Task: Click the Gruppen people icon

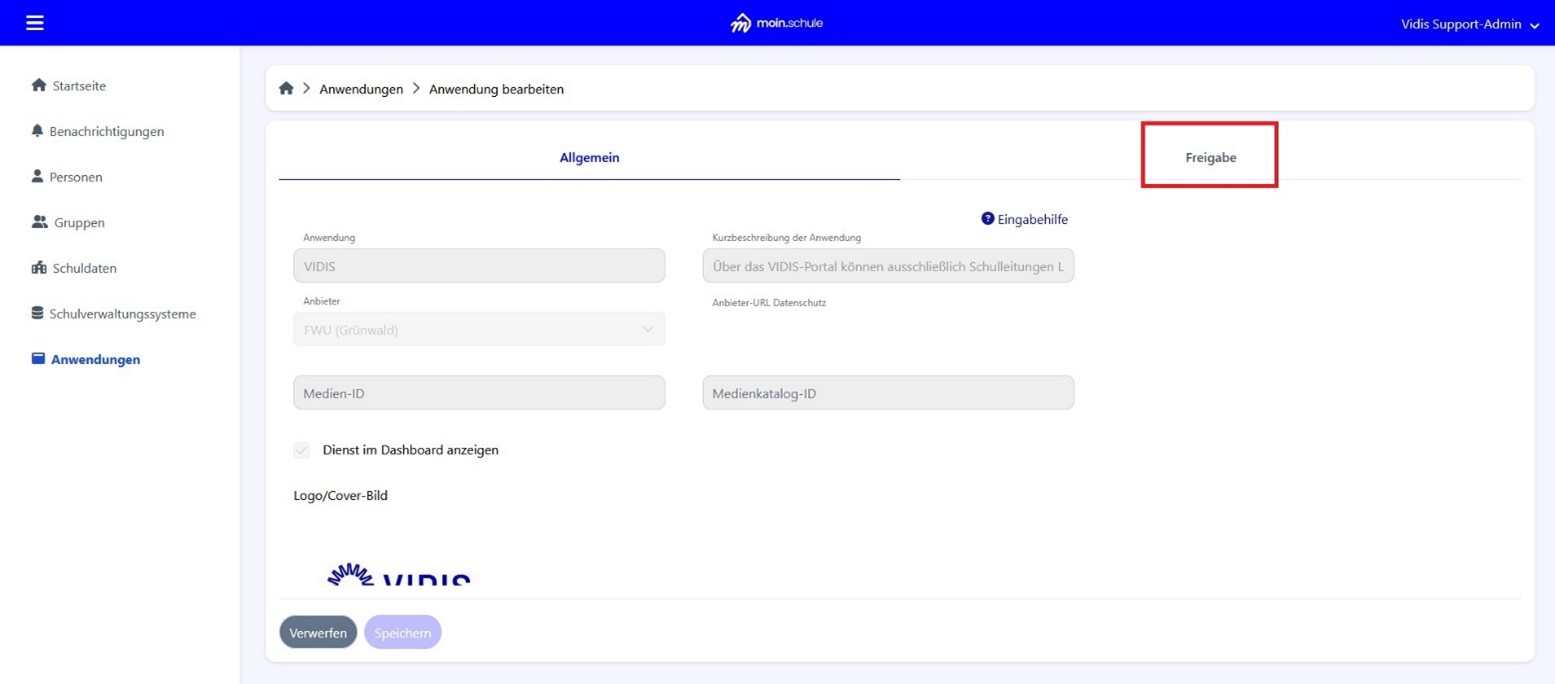Action: (x=39, y=223)
